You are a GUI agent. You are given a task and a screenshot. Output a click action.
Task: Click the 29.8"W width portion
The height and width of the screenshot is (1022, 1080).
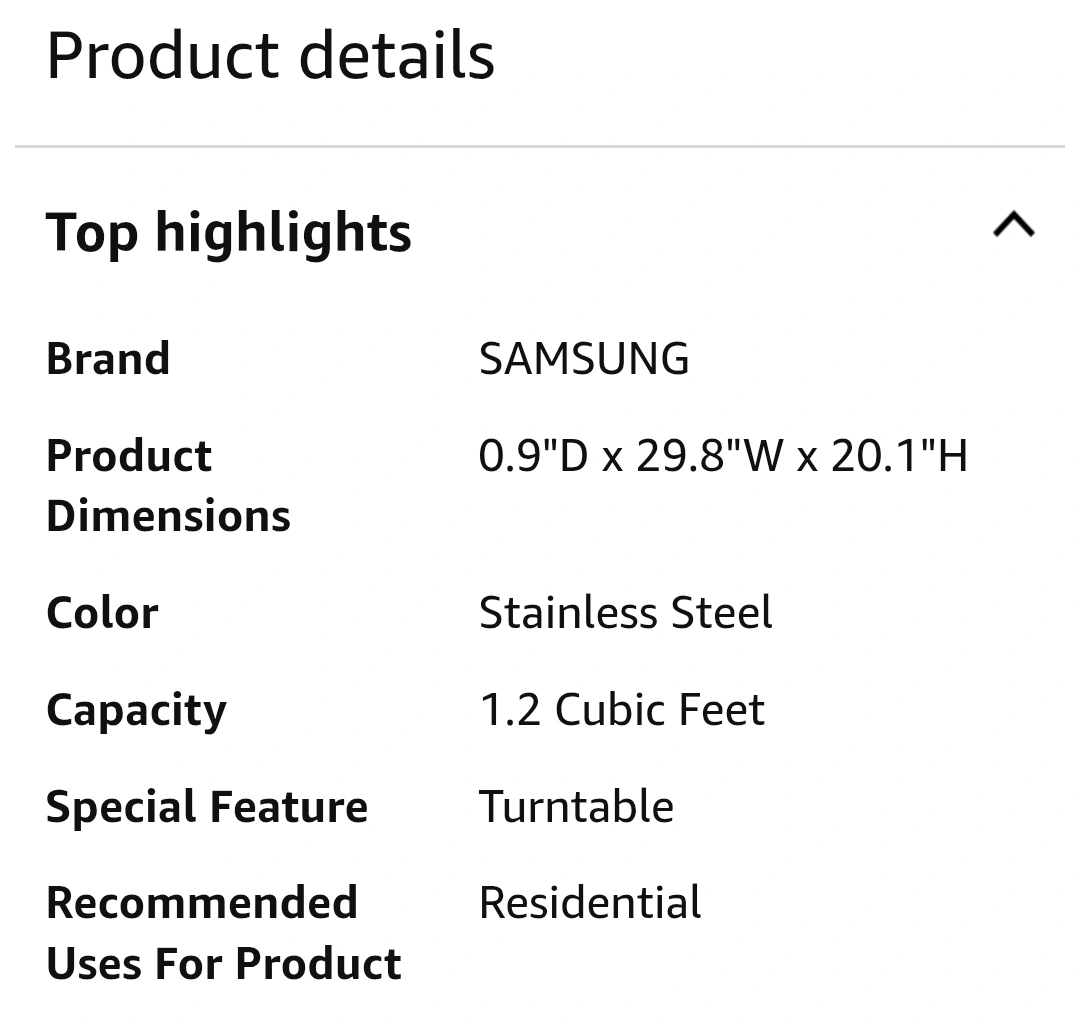pos(710,456)
